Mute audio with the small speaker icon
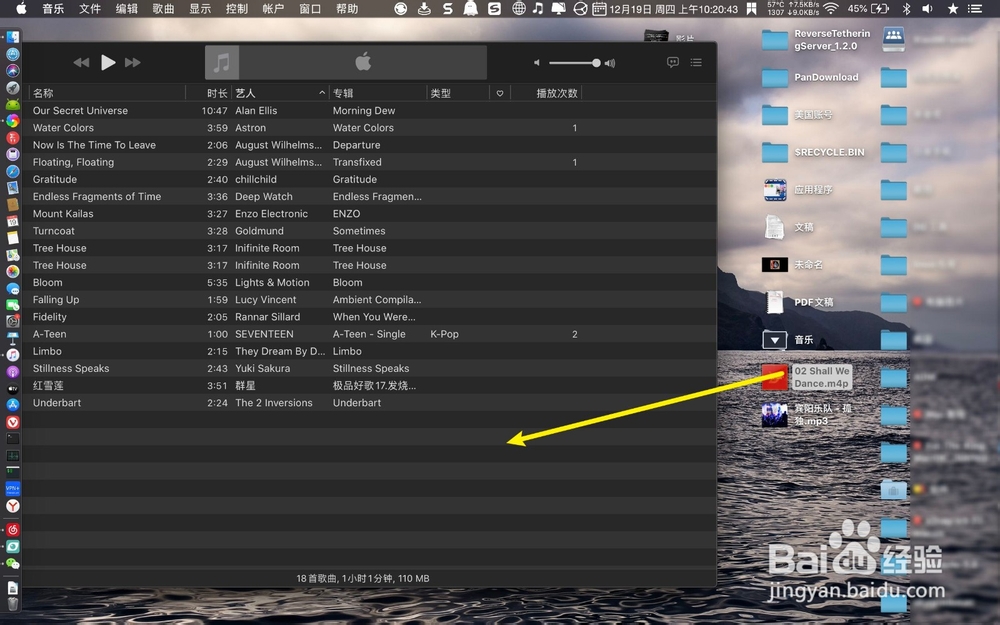The height and width of the screenshot is (625, 1000). 540,62
